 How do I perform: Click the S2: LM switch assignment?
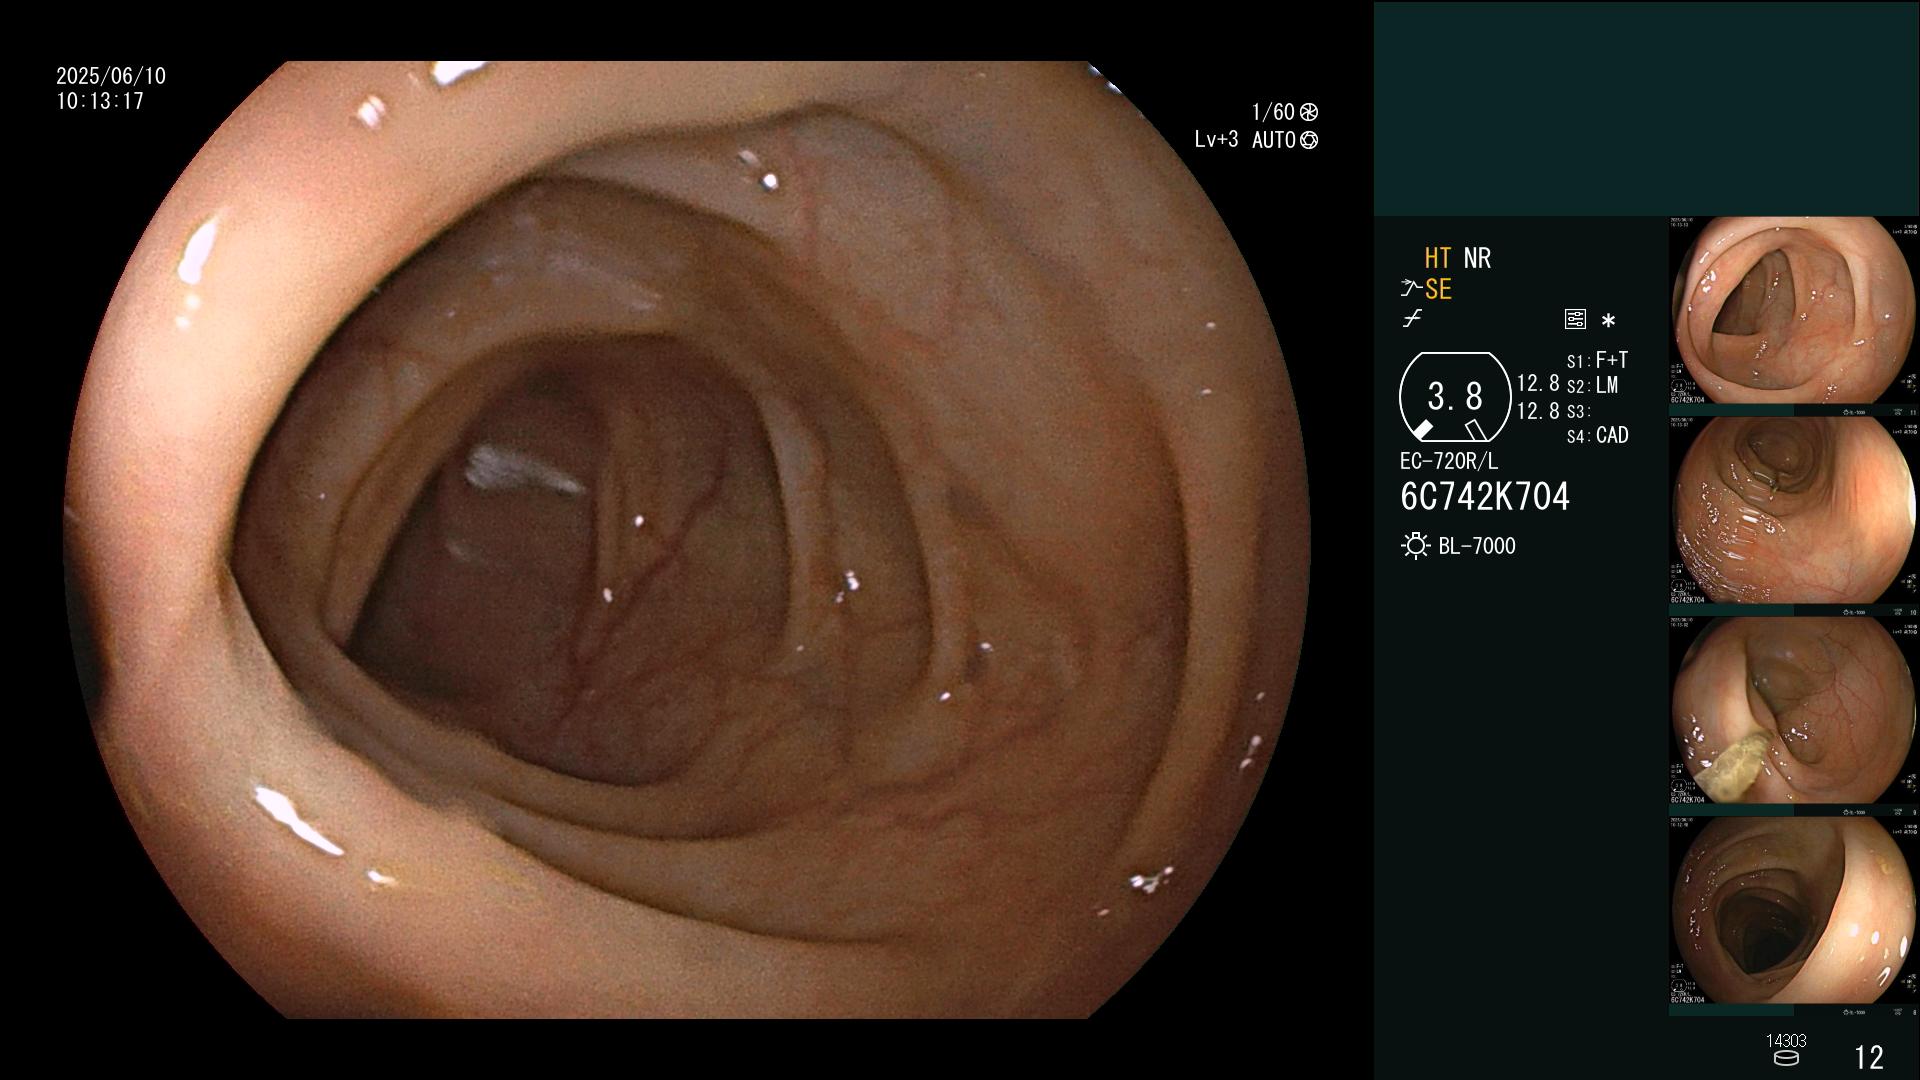click(1592, 385)
